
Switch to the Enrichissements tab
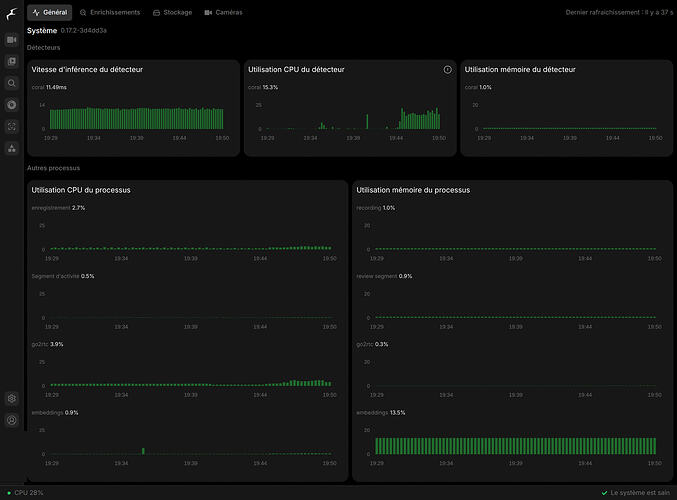tap(110, 13)
